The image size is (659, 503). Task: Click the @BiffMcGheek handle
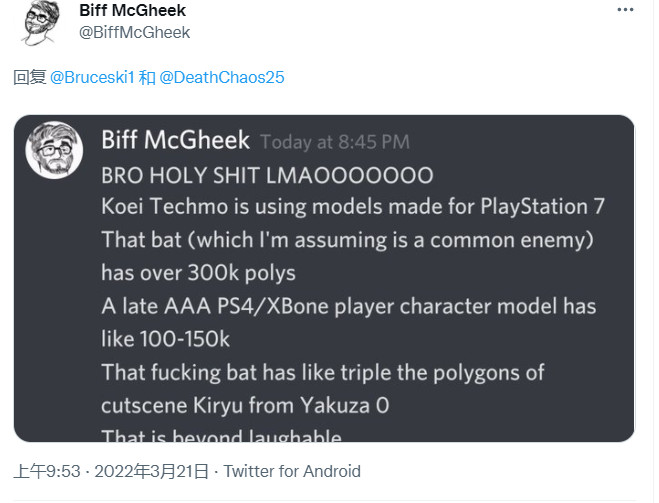134,32
